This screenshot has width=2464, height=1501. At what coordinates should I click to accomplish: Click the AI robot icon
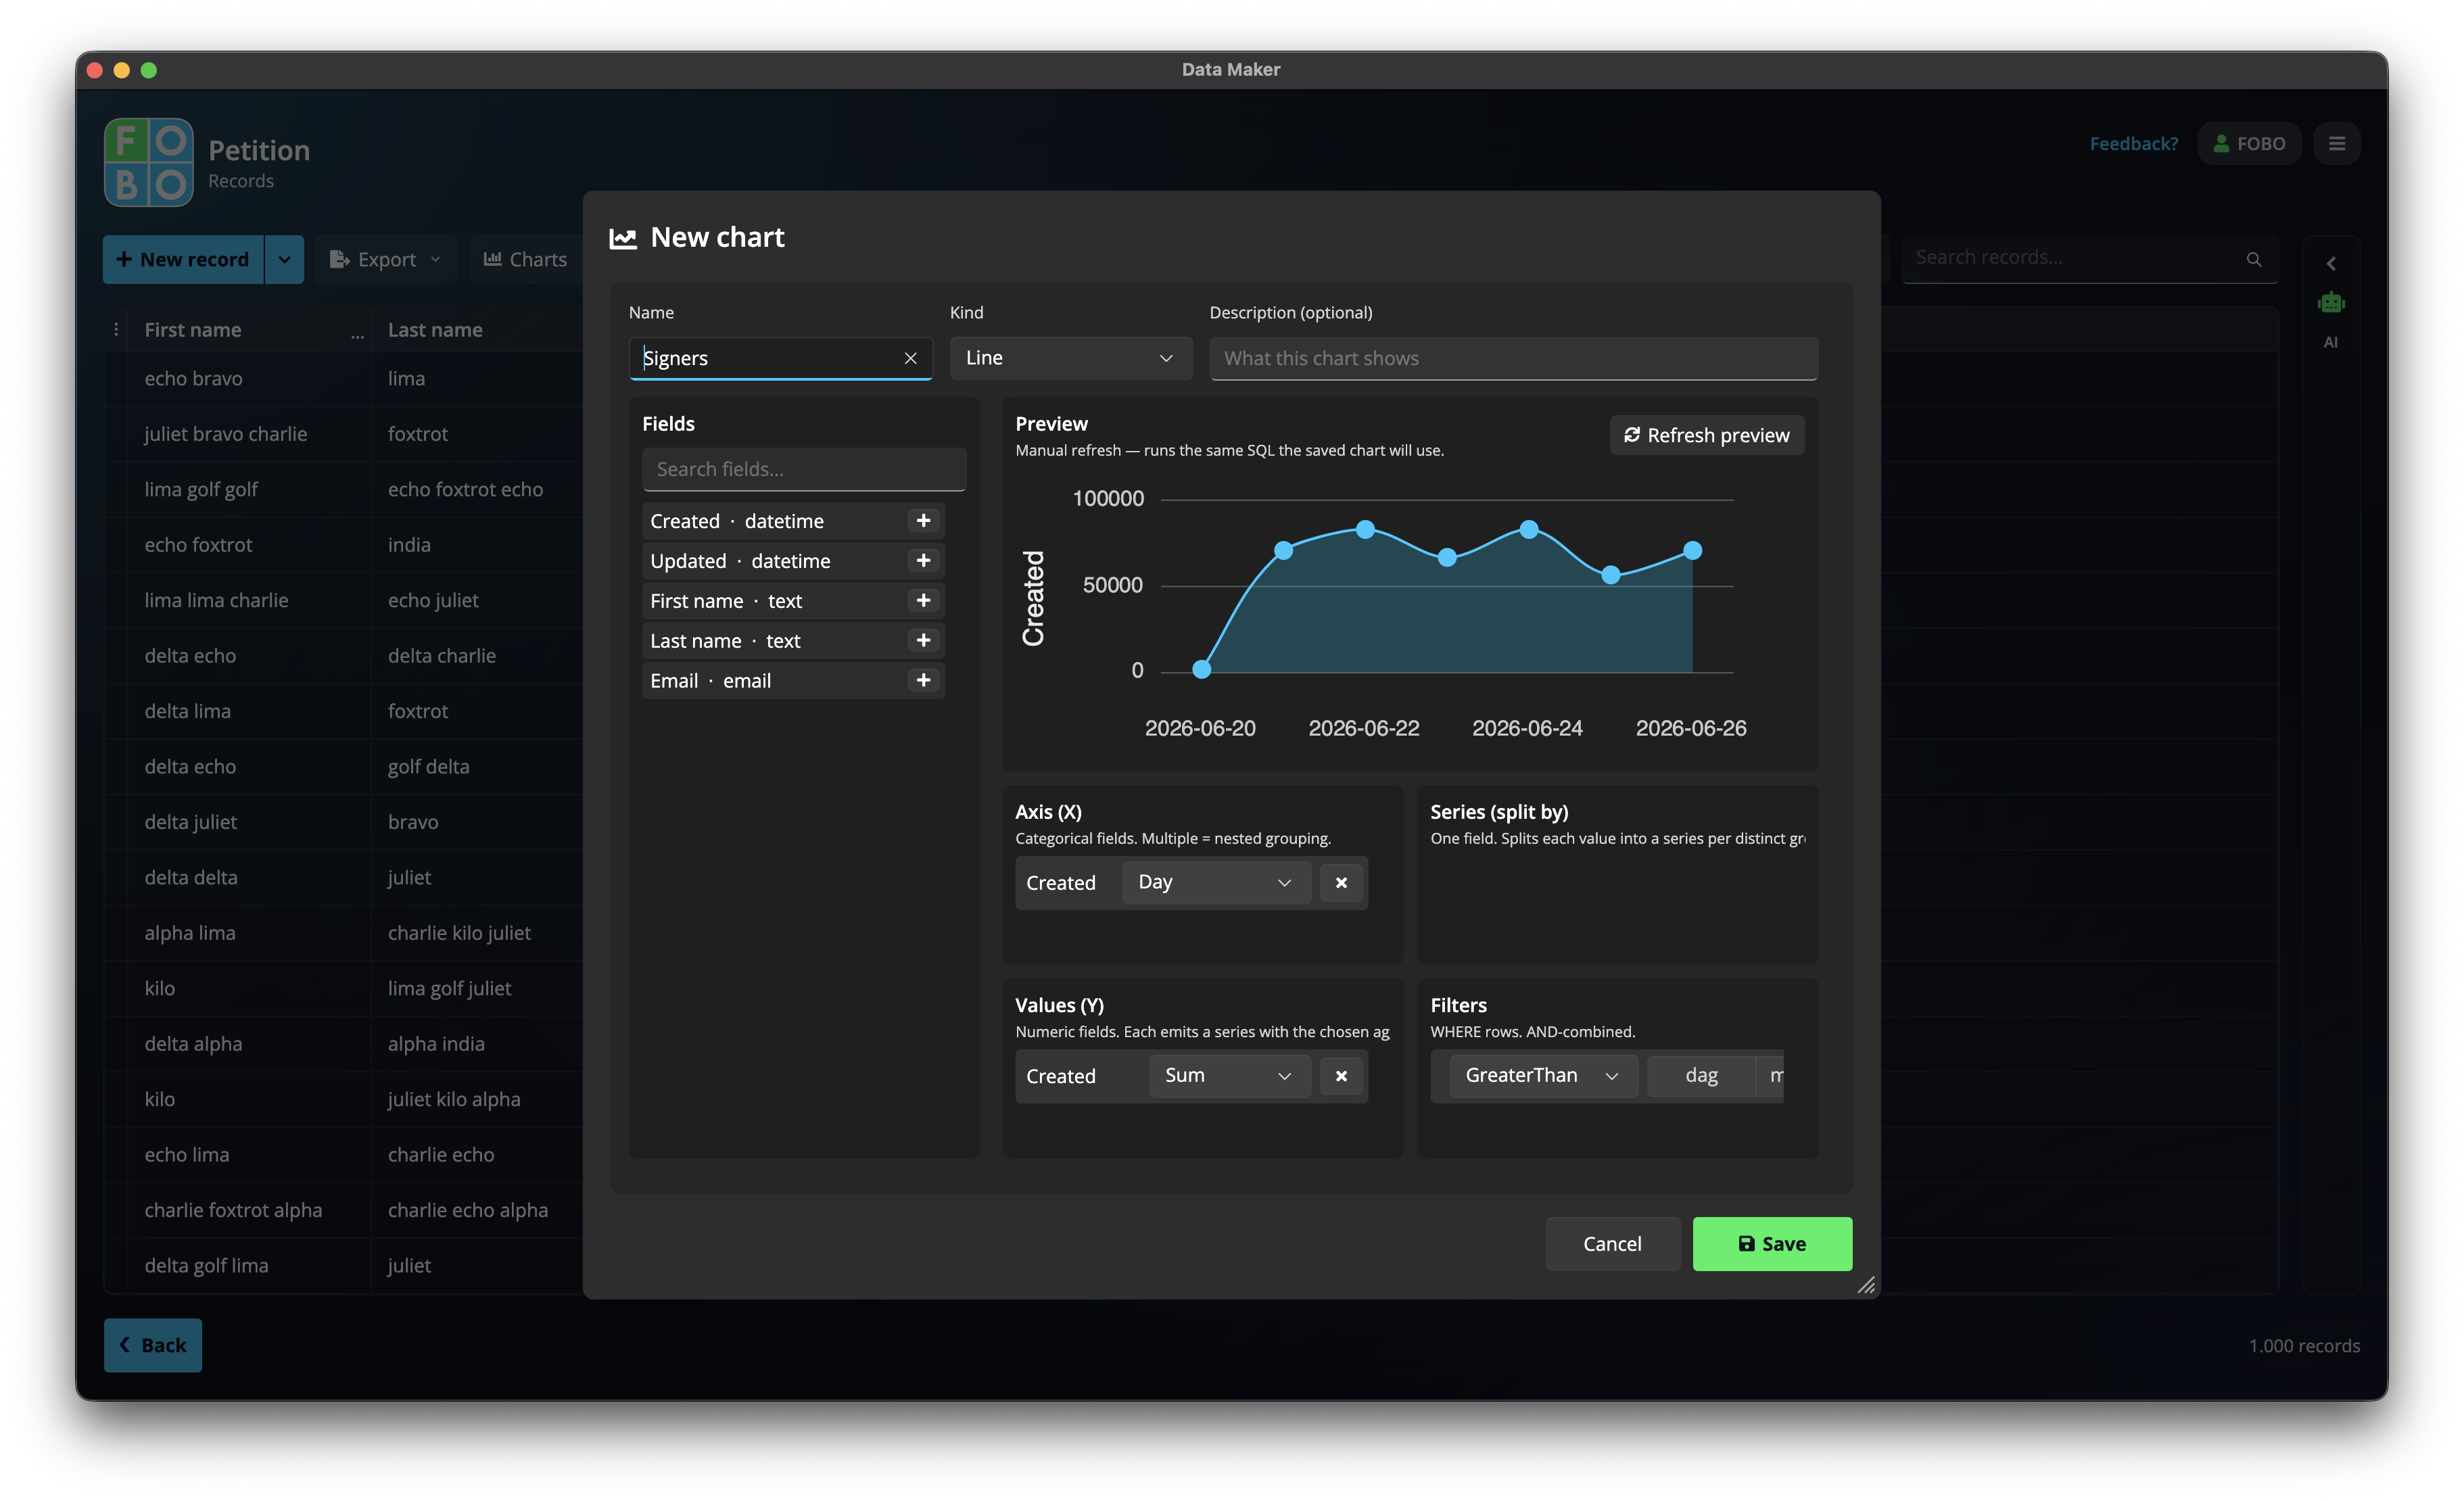tap(2330, 303)
